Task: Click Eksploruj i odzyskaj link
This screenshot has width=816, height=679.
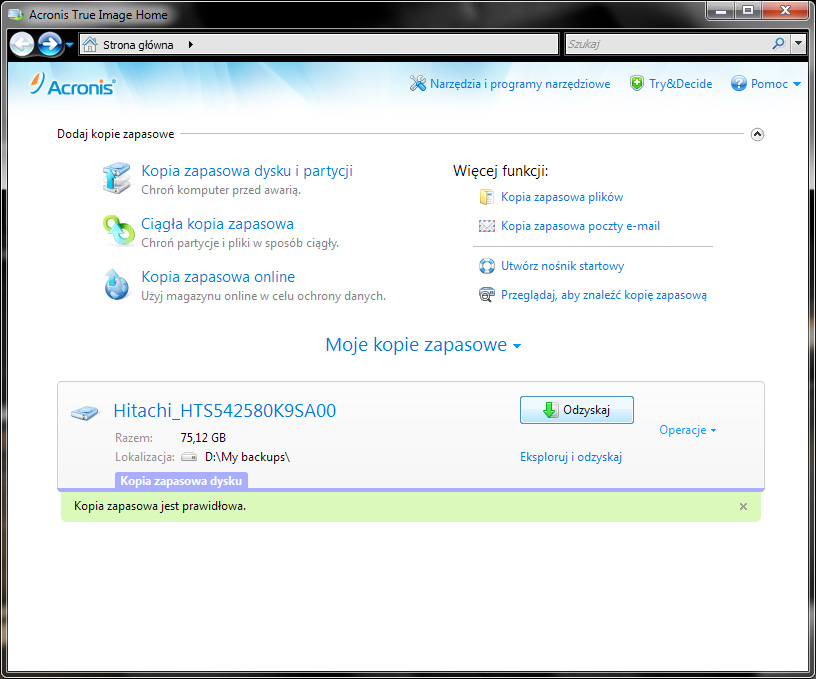Action: pyautogui.click(x=571, y=457)
